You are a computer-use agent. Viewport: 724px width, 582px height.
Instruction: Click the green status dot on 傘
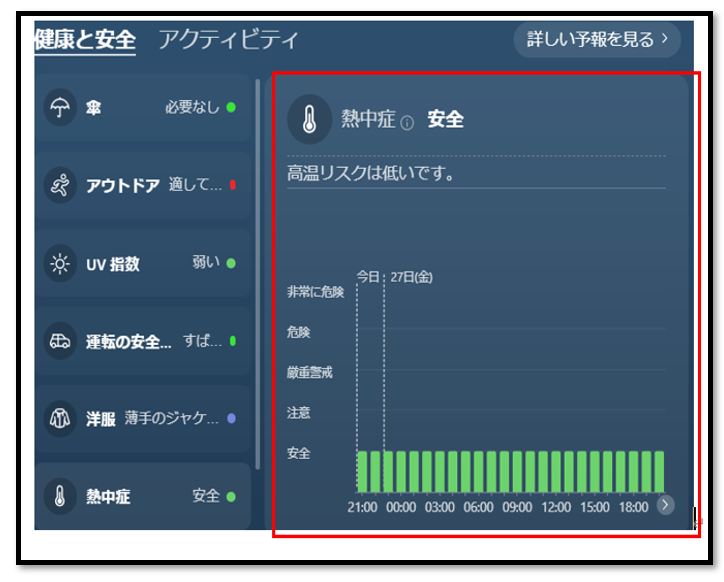(231, 107)
